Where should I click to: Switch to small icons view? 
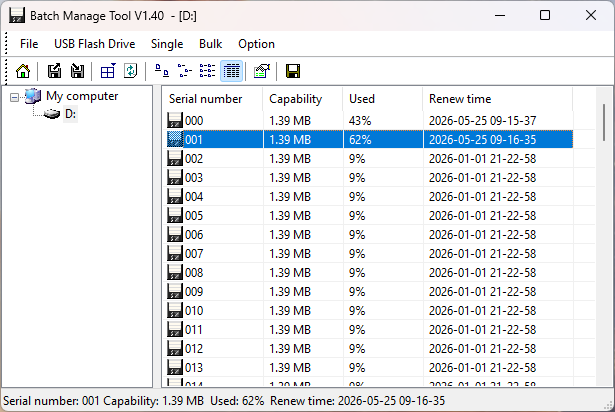[185, 71]
